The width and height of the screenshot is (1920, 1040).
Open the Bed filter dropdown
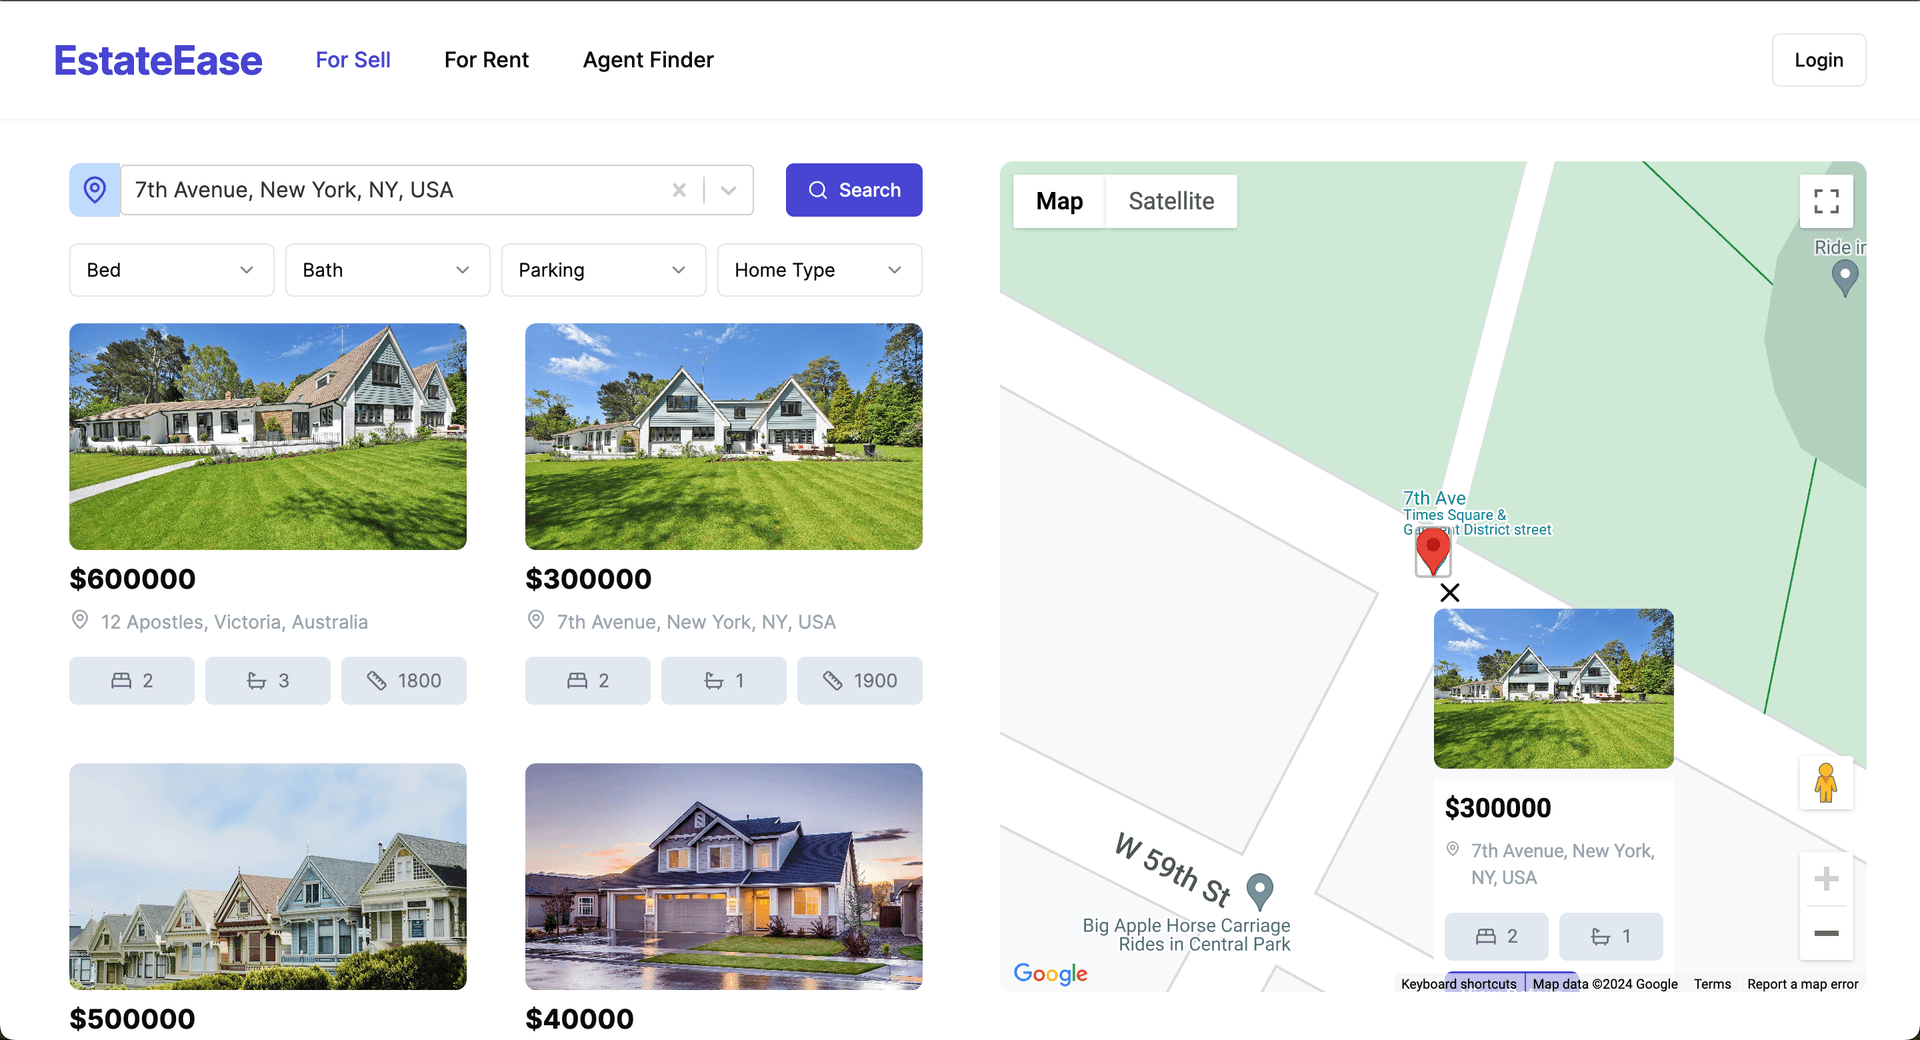click(x=171, y=269)
